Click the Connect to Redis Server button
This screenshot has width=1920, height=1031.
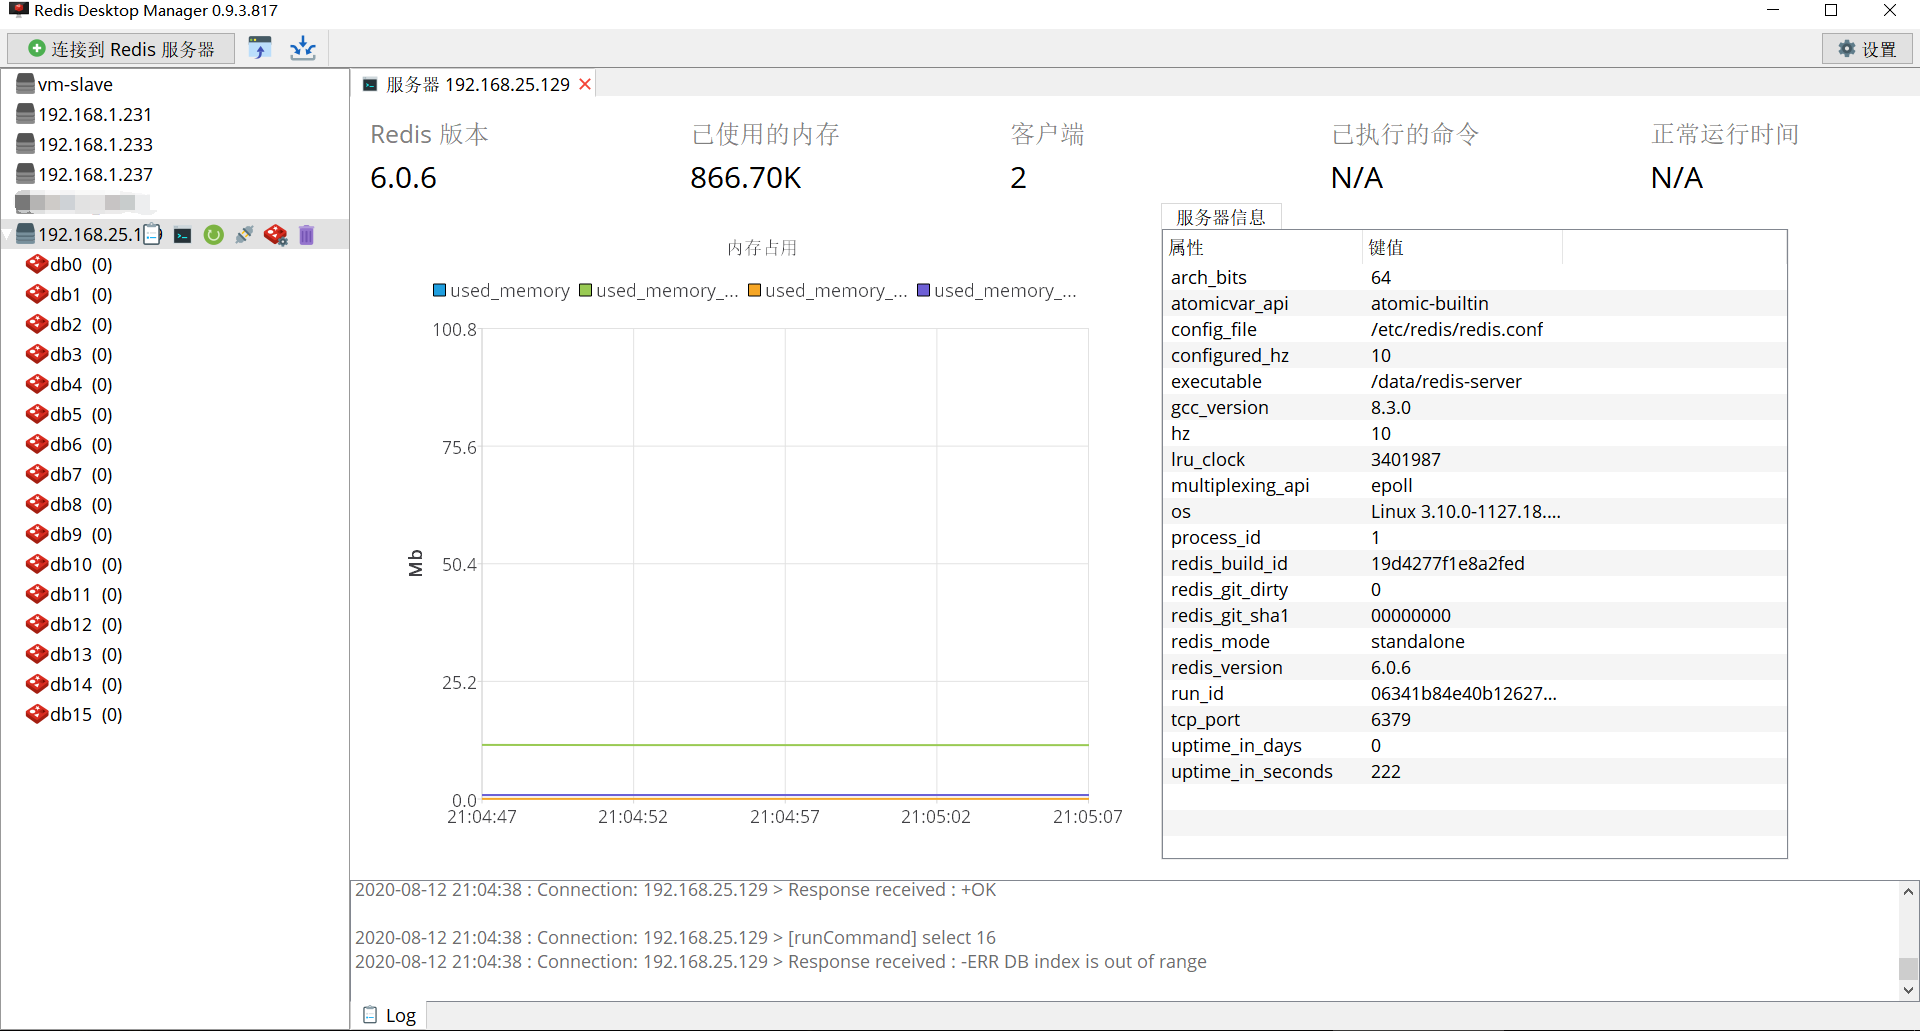[x=121, y=48]
